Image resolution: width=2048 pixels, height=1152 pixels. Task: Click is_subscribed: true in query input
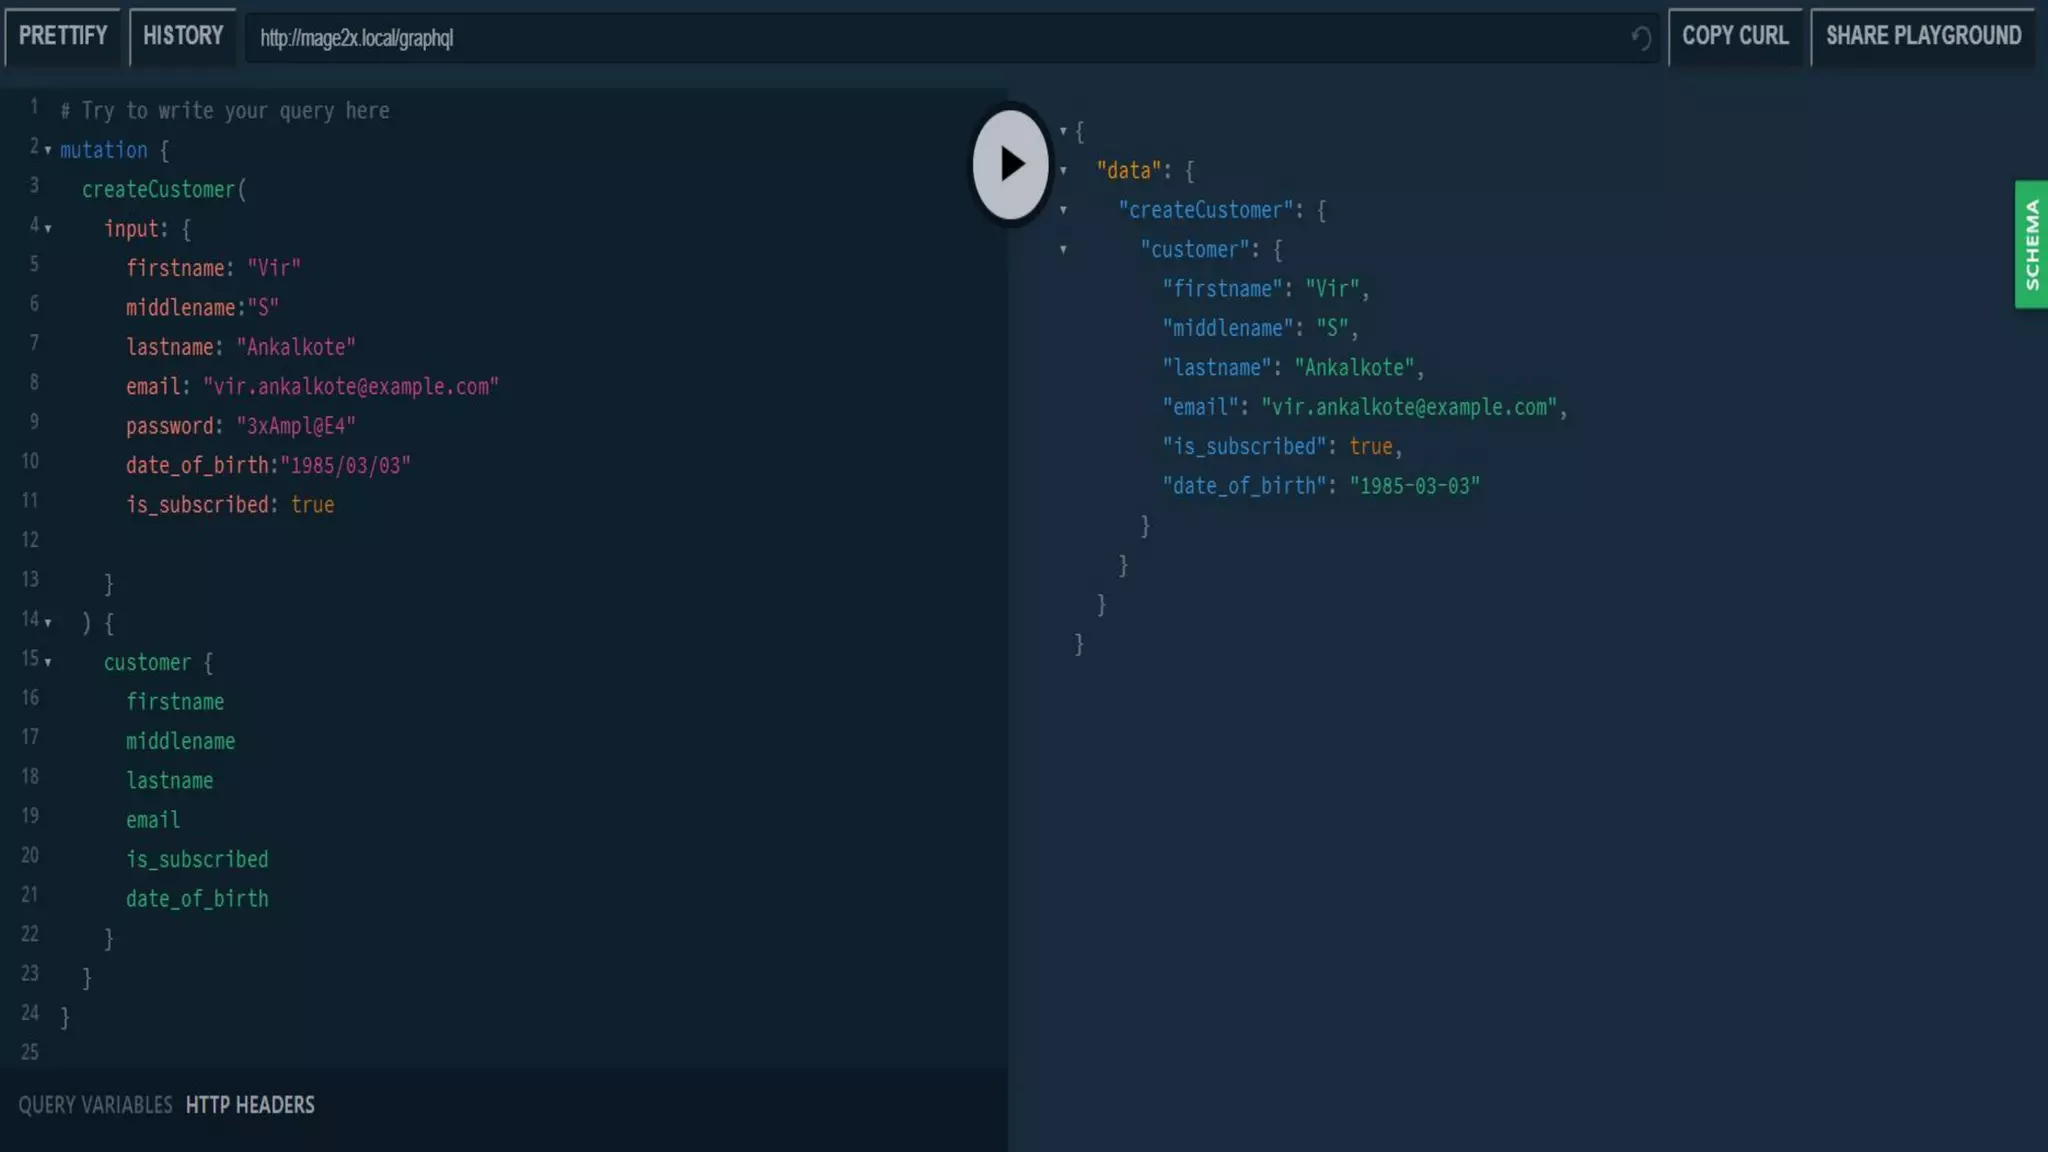point(230,505)
